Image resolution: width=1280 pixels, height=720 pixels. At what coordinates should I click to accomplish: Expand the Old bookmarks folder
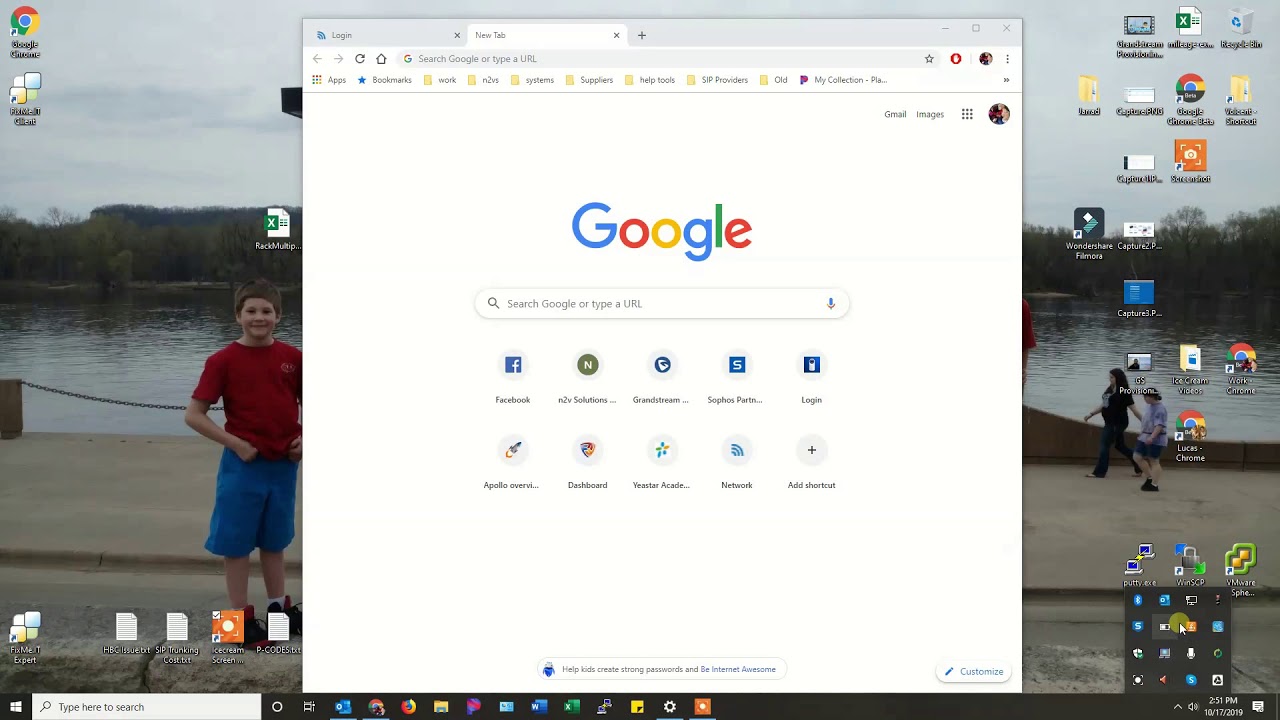773,80
